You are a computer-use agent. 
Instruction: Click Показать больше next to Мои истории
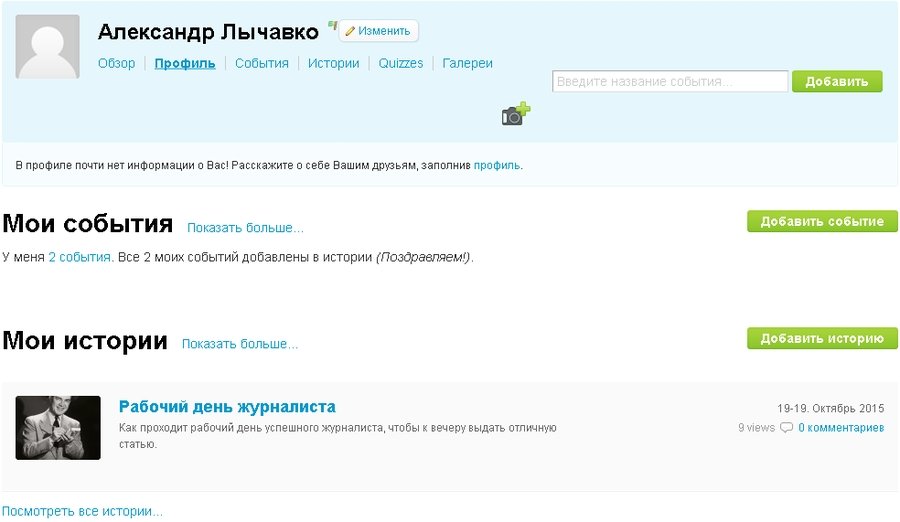click(x=240, y=344)
